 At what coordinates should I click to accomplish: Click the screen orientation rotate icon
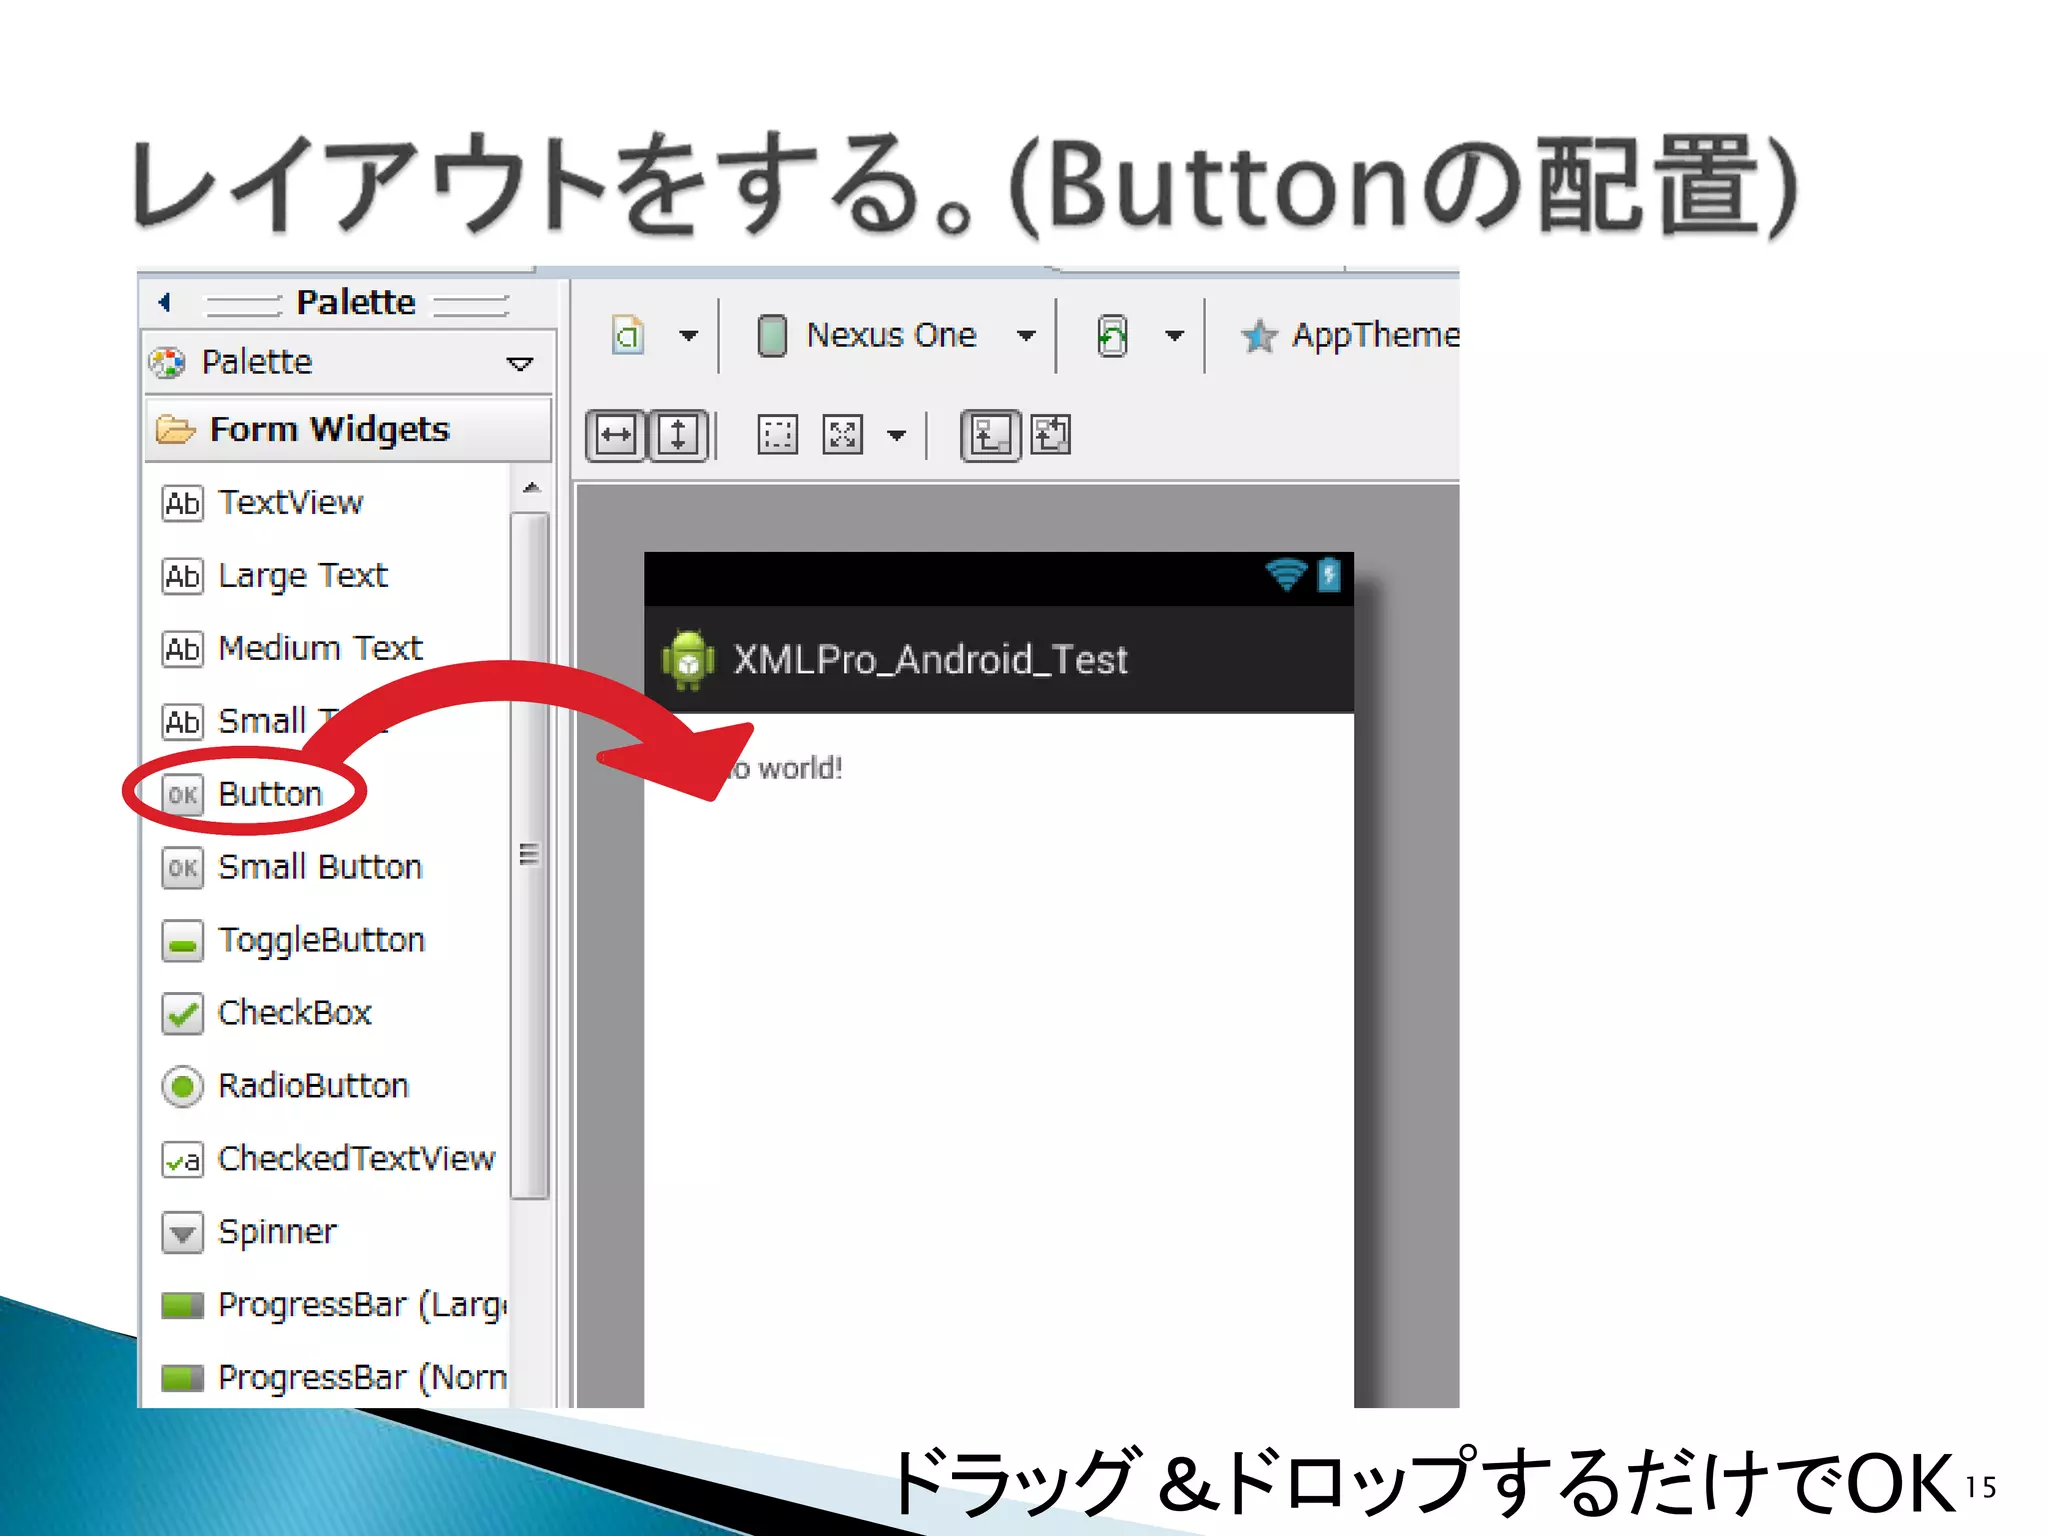[1112, 335]
